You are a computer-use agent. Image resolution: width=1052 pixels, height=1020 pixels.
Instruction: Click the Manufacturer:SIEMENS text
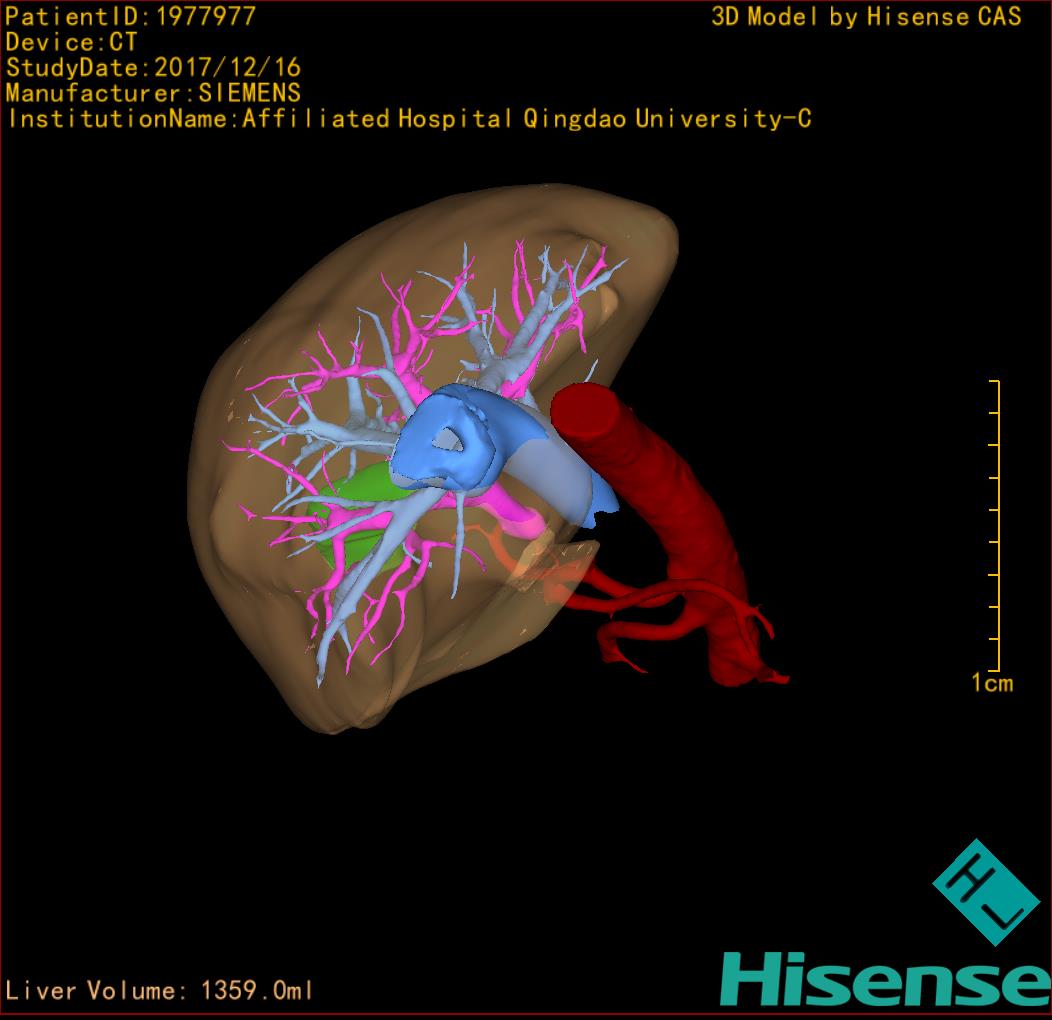pyautogui.click(x=153, y=93)
